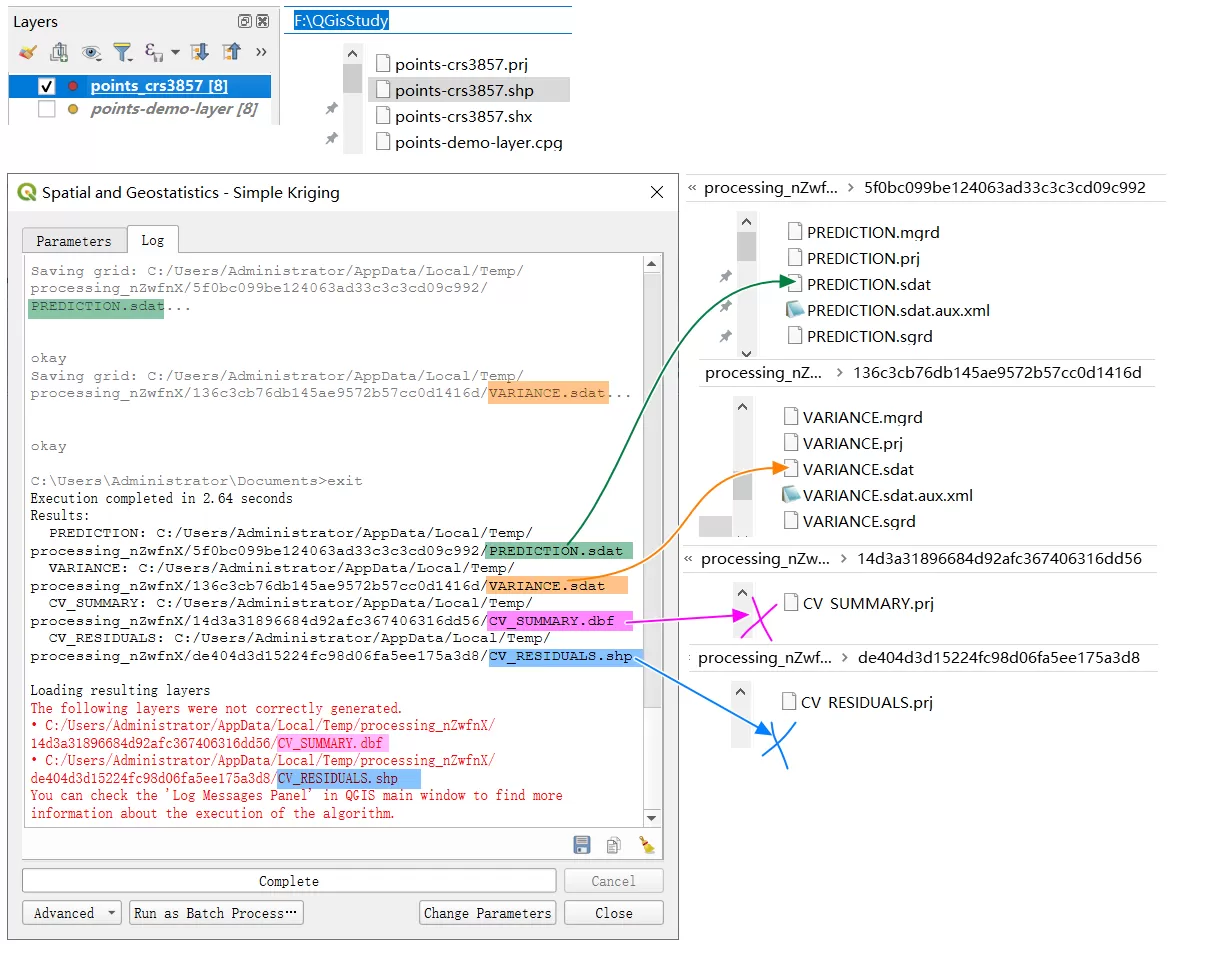Copy the log contents to clipboard
Viewport: 1216px width, 967px height.
[x=613, y=845]
